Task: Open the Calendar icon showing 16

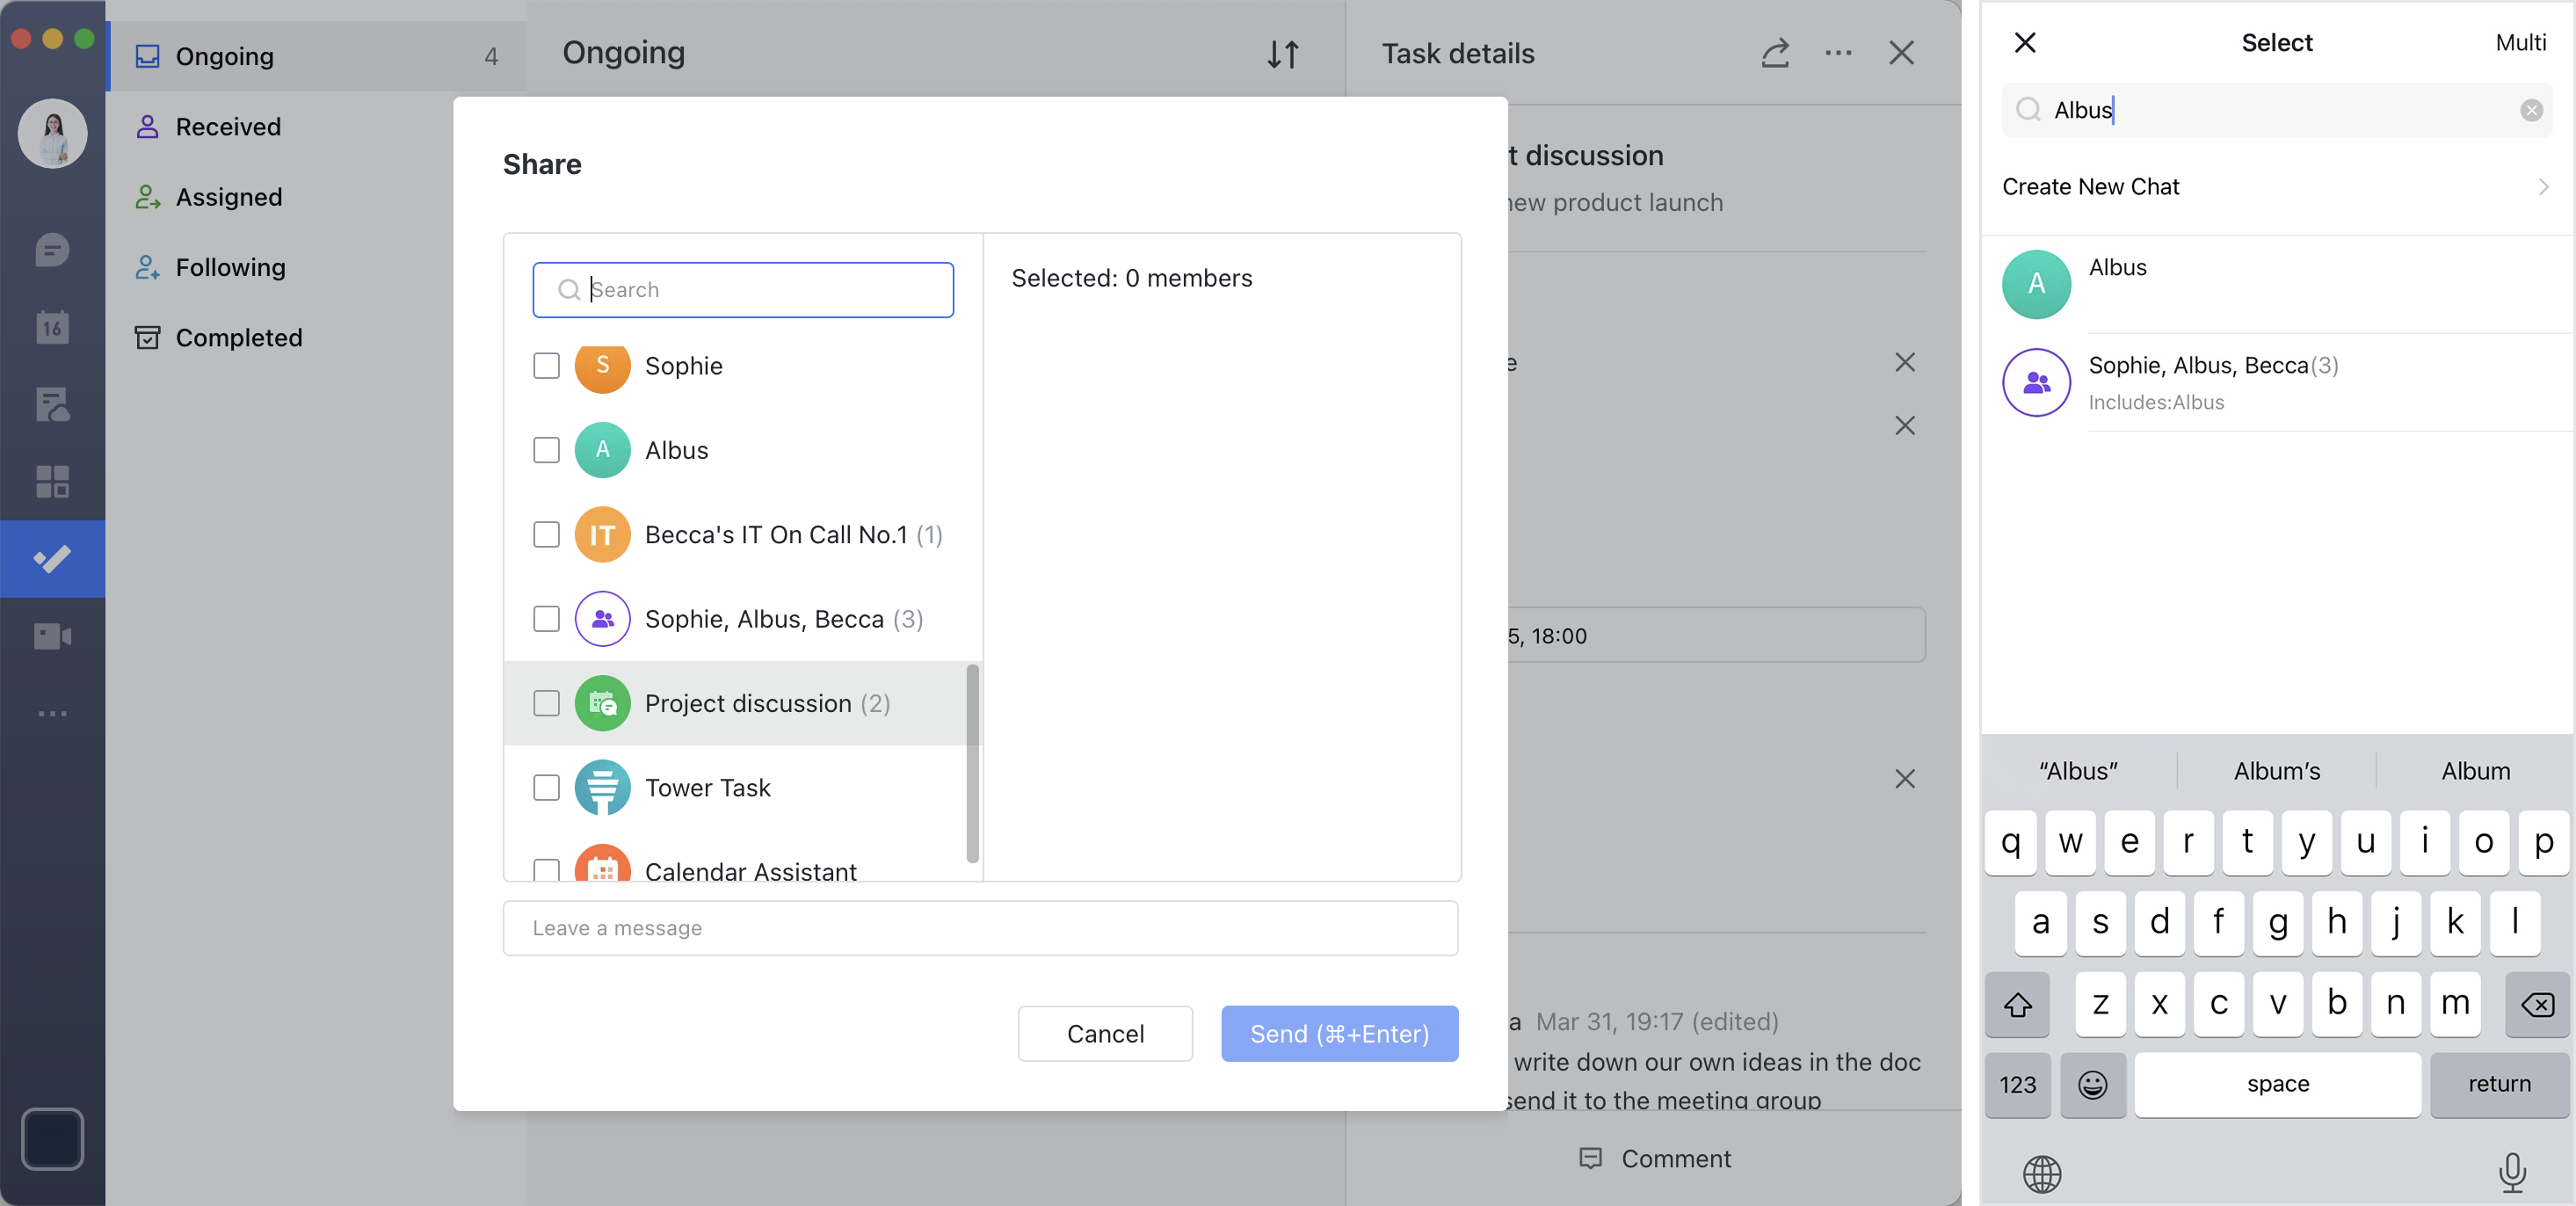Action: click(52, 327)
